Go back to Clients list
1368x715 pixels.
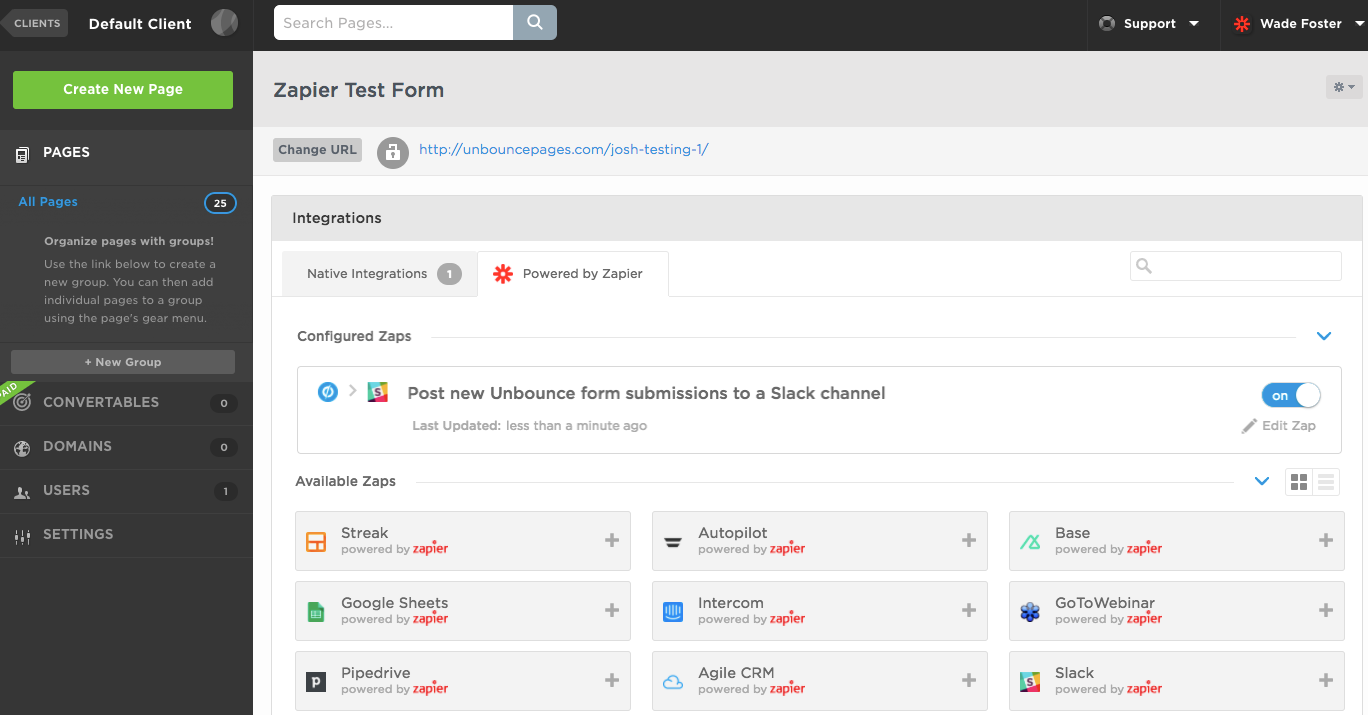tap(35, 23)
